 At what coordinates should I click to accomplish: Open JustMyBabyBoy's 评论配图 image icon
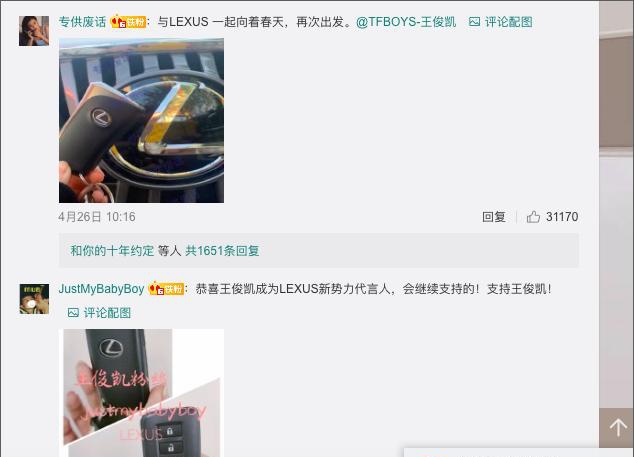coord(73,312)
